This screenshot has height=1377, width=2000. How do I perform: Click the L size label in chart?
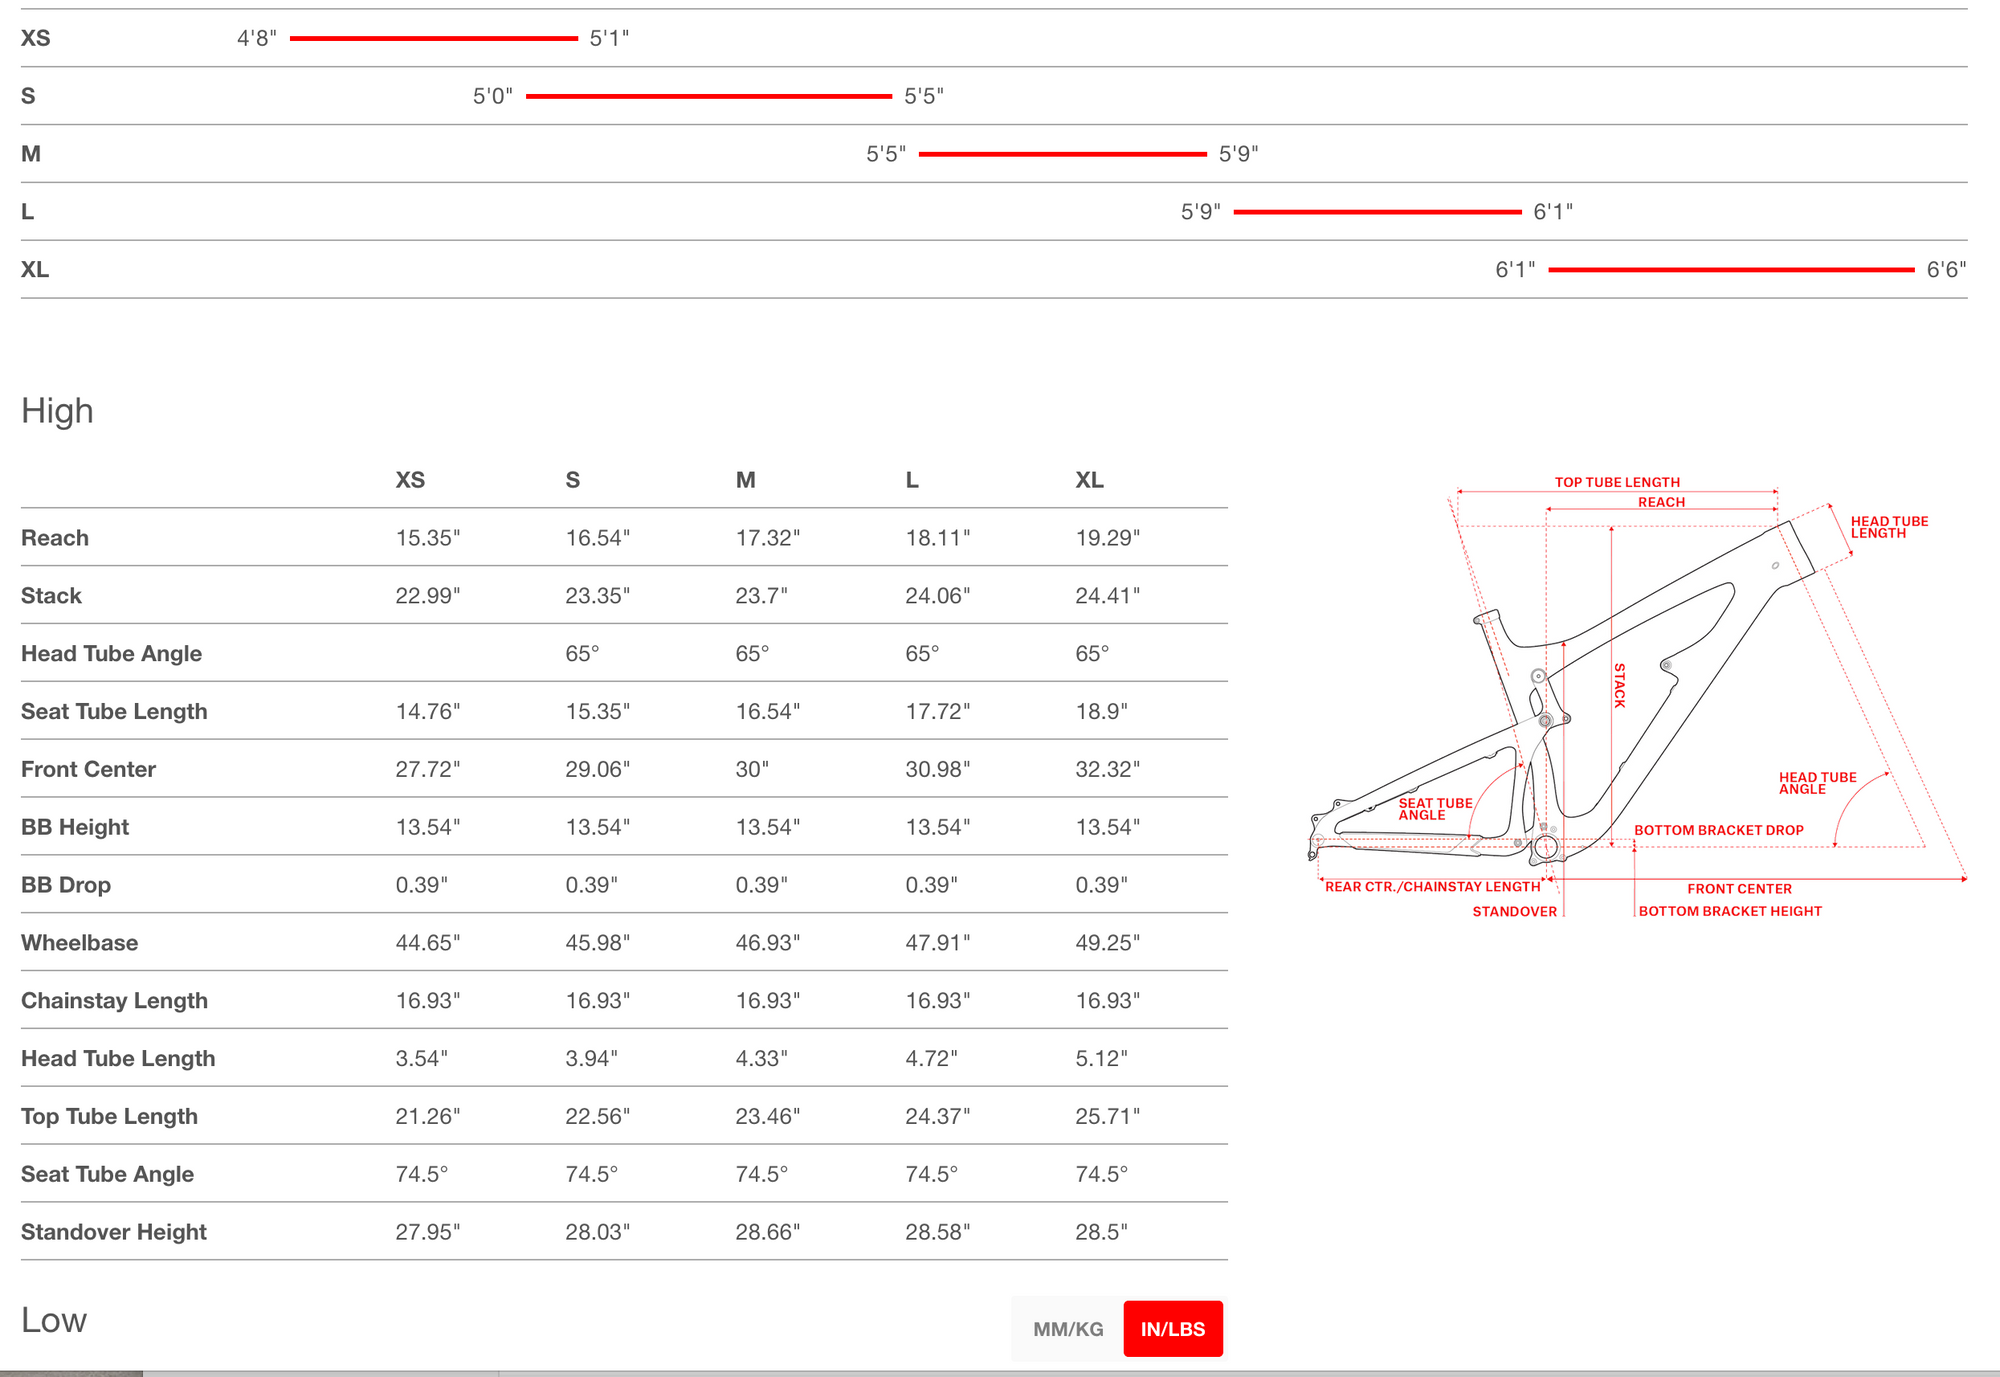tap(28, 212)
